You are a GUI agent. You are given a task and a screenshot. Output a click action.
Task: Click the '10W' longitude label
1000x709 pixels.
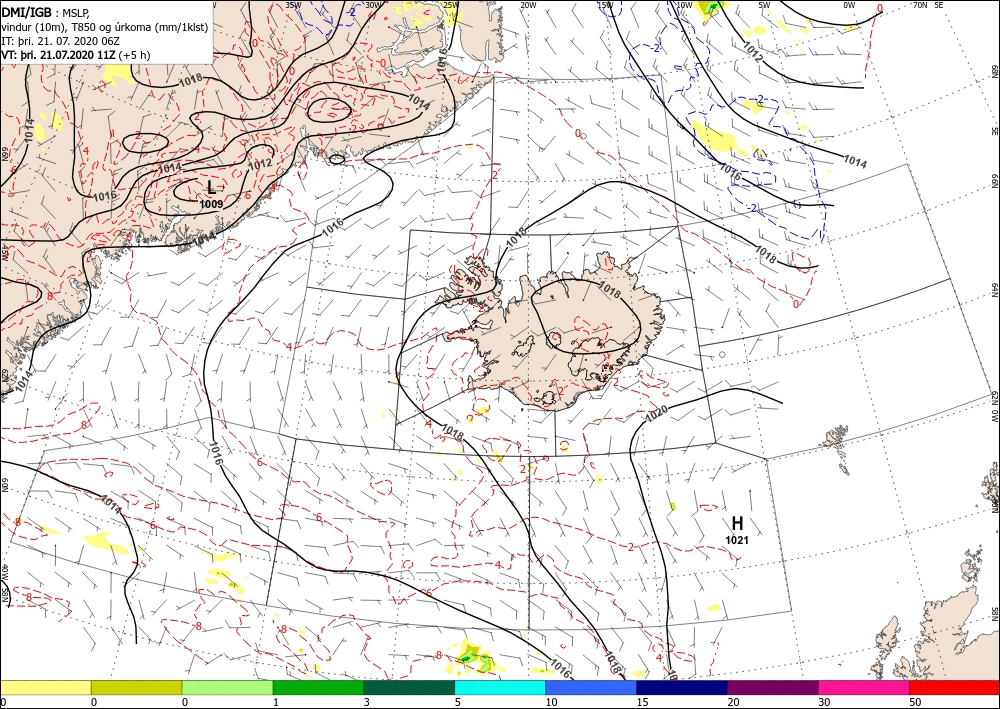(684, 5)
